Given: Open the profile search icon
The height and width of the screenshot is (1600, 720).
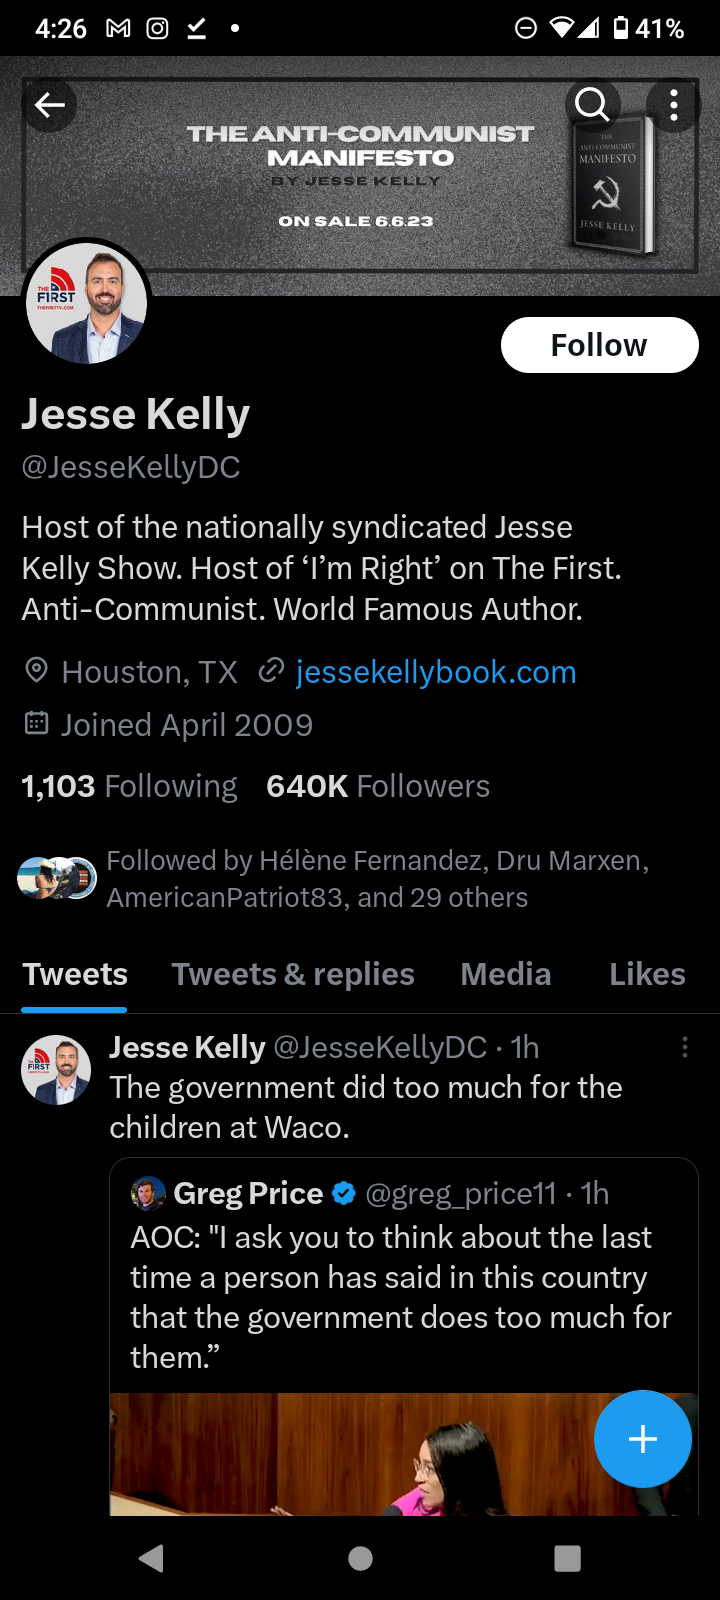Looking at the screenshot, I should click(x=592, y=104).
